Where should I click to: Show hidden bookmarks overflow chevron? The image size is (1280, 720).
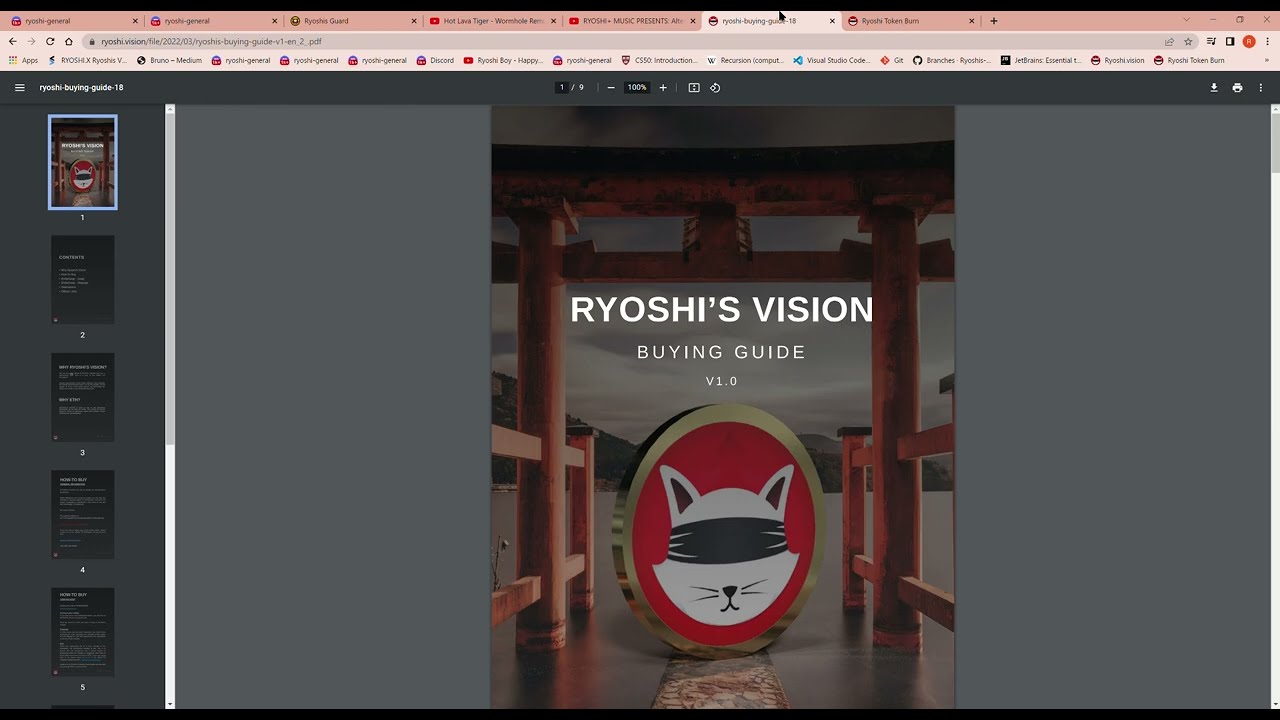pyautogui.click(x=1267, y=60)
